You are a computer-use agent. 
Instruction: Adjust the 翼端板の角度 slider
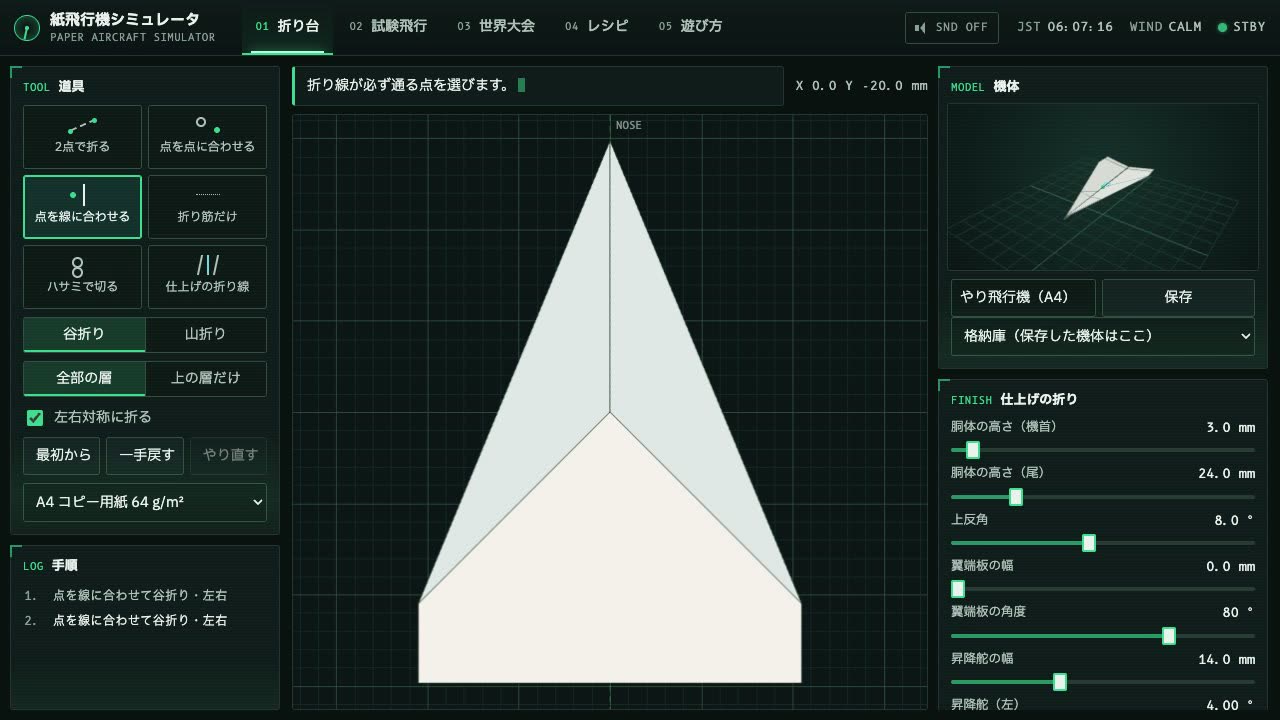click(x=1103, y=636)
